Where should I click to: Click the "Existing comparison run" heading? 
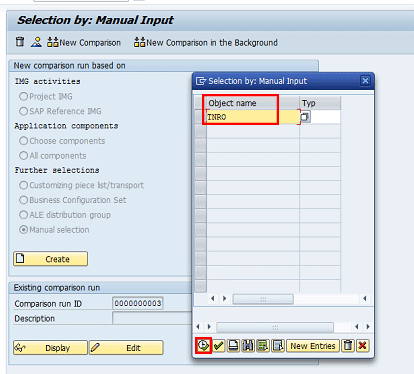[57, 288]
